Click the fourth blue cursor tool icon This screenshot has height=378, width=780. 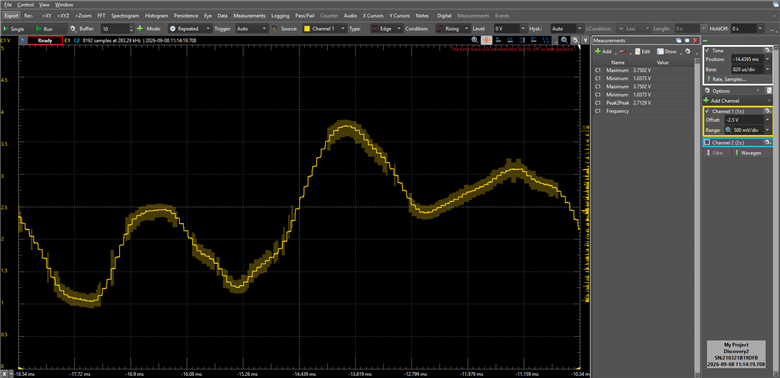coord(534,40)
